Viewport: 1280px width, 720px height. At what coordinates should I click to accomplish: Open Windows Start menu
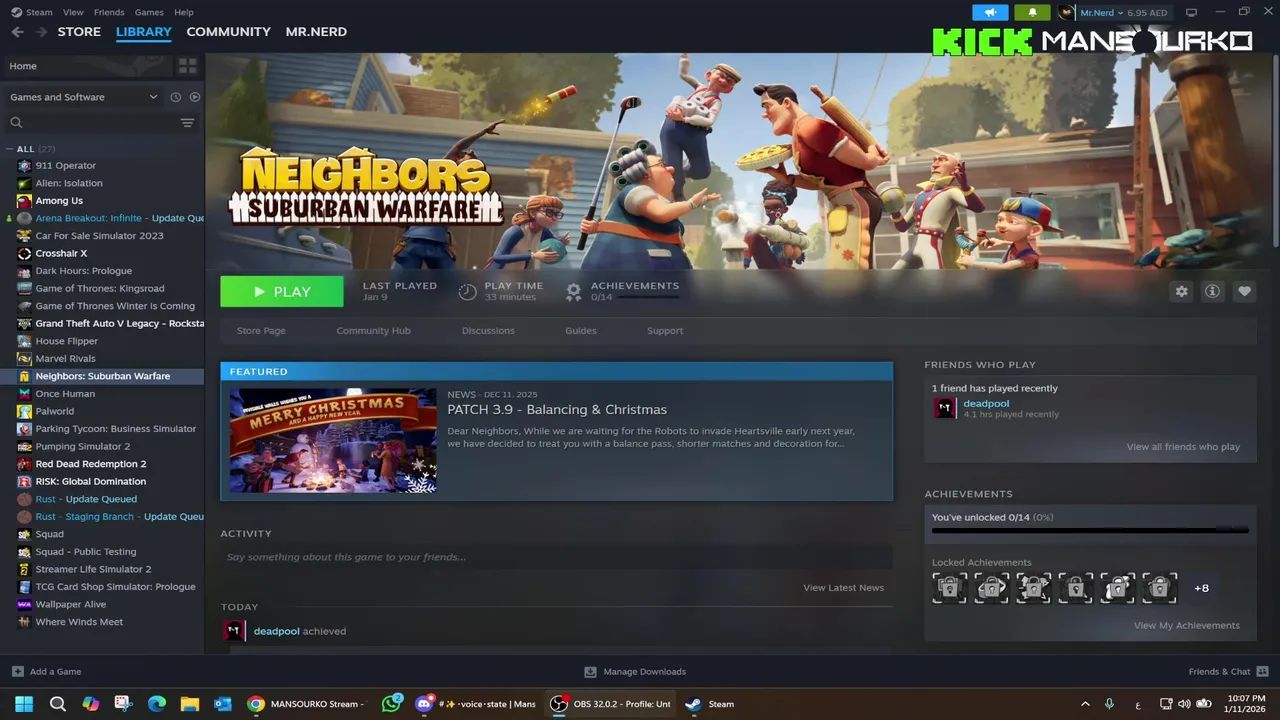(x=24, y=704)
